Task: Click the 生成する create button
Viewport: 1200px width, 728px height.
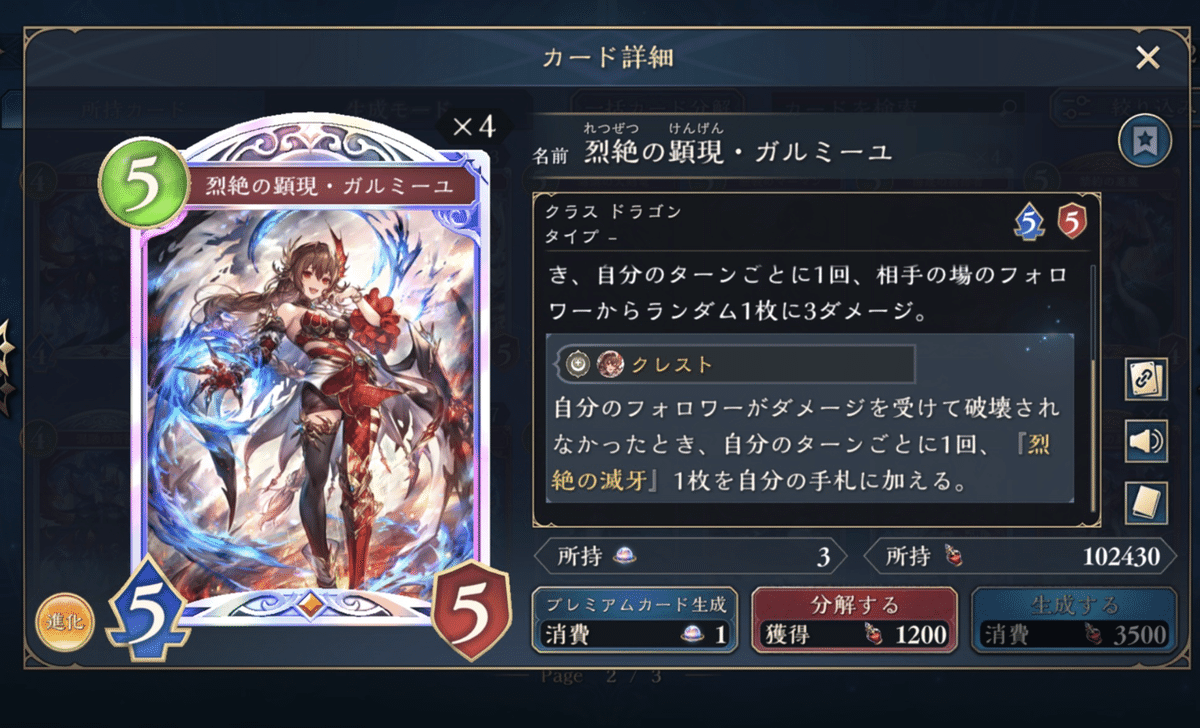Action: point(1073,620)
